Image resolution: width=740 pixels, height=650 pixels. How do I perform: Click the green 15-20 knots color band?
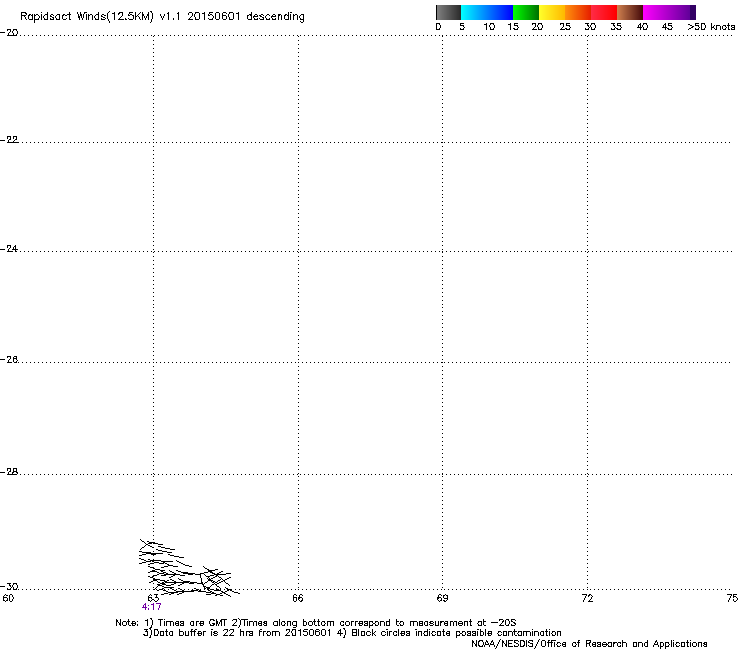(526, 12)
